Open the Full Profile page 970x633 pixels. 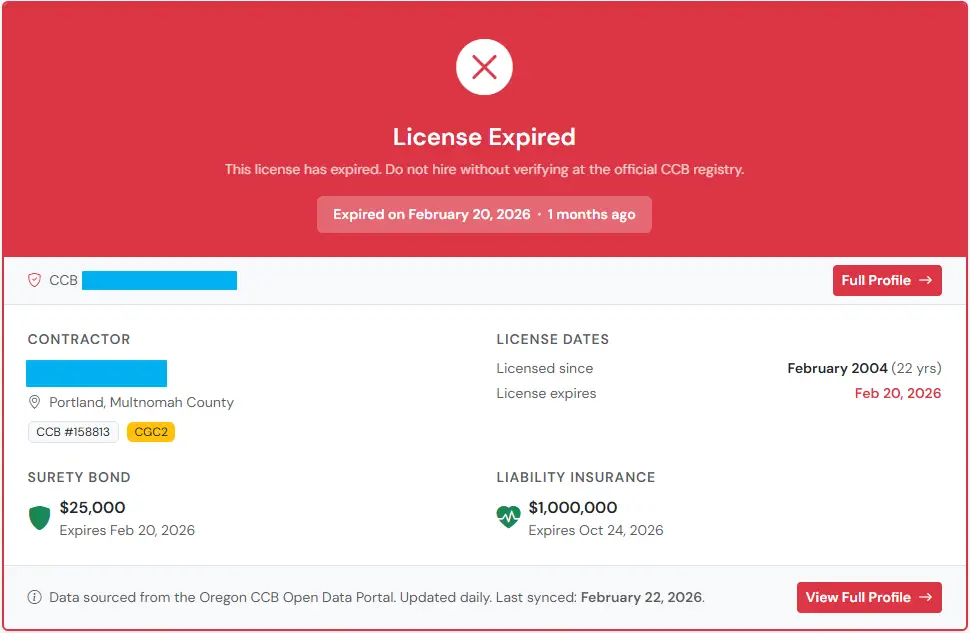[887, 281]
